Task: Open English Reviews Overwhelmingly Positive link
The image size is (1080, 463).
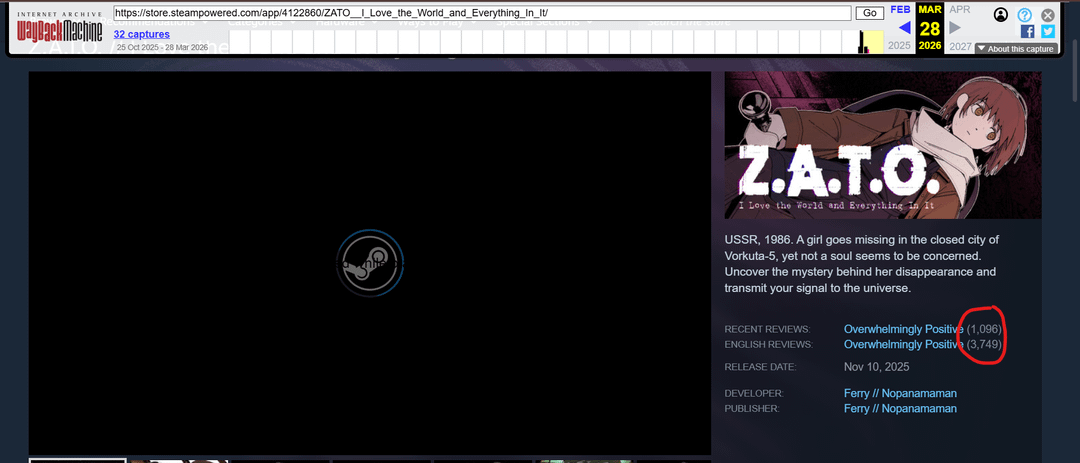Action: point(903,344)
